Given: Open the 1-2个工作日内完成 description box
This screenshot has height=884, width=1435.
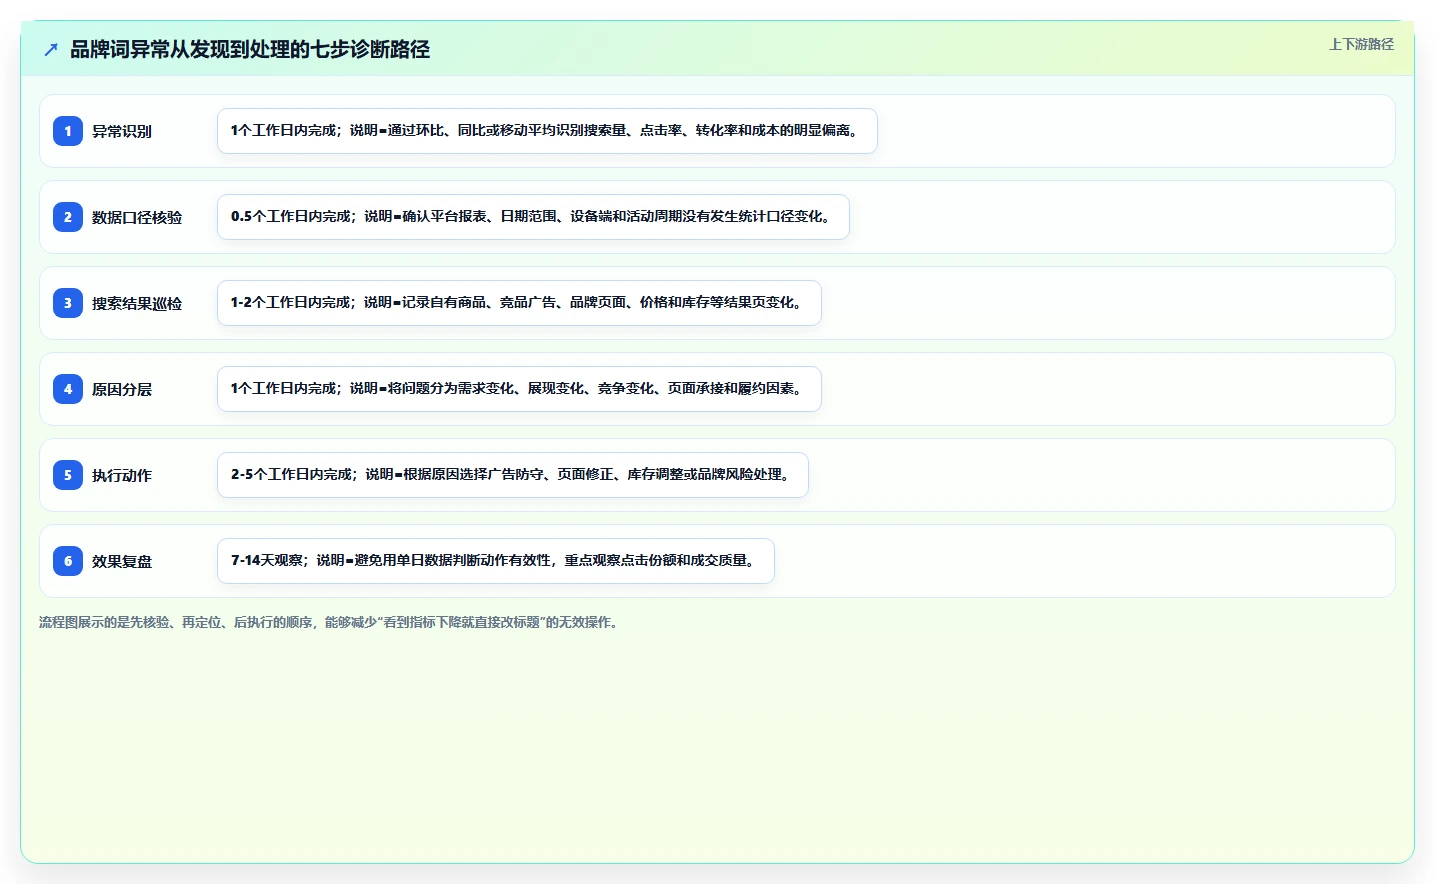Looking at the screenshot, I should pyautogui.click(x=519, y=303).
